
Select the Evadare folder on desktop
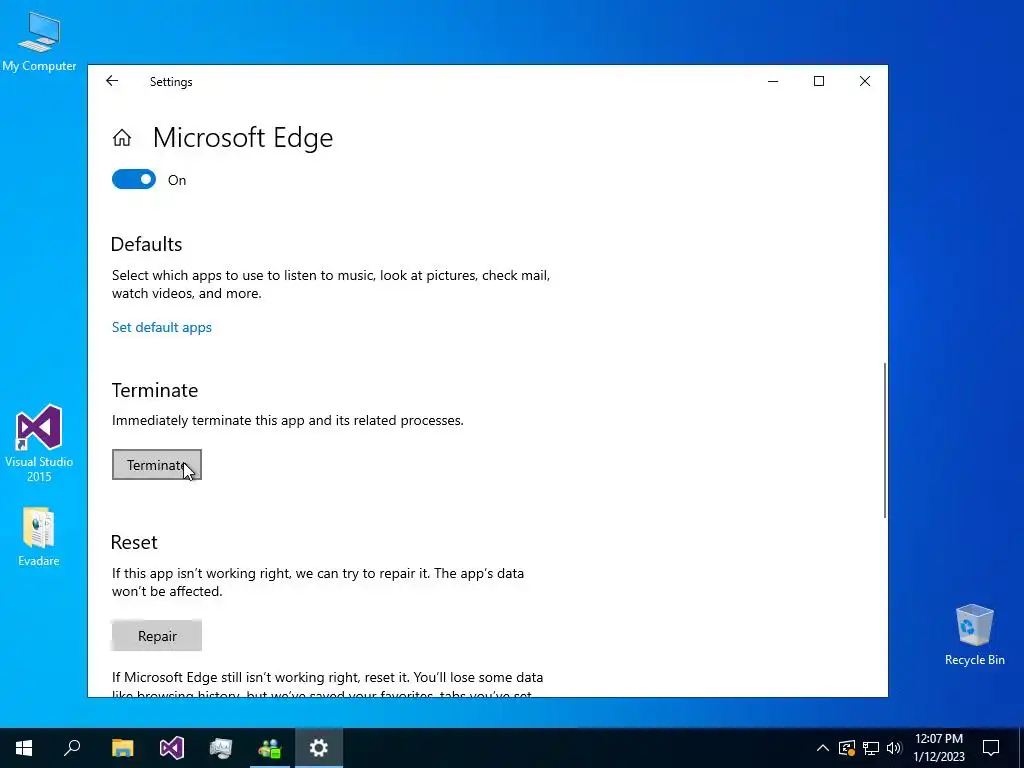pos(39,537)
